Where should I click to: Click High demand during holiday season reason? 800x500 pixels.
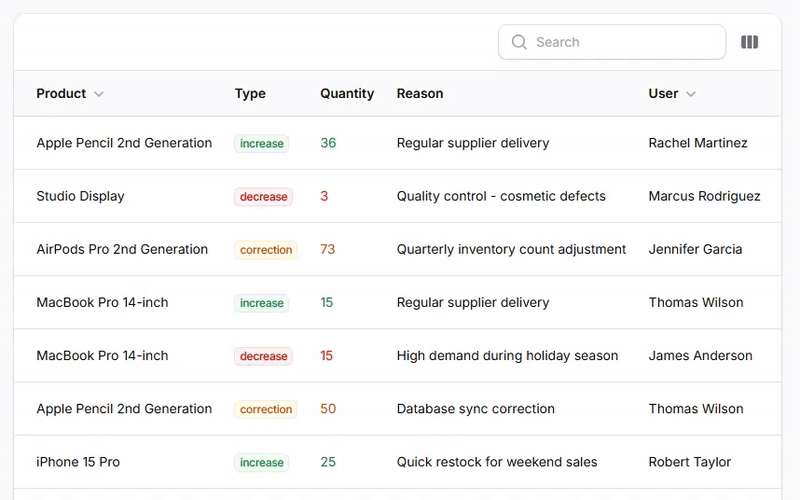point(507,355)
